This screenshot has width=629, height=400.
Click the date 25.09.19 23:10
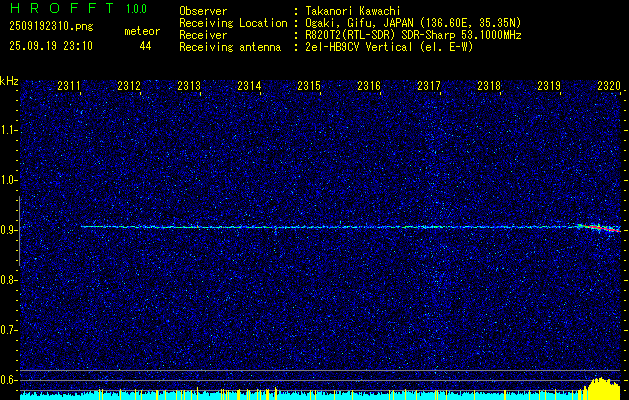51,46
